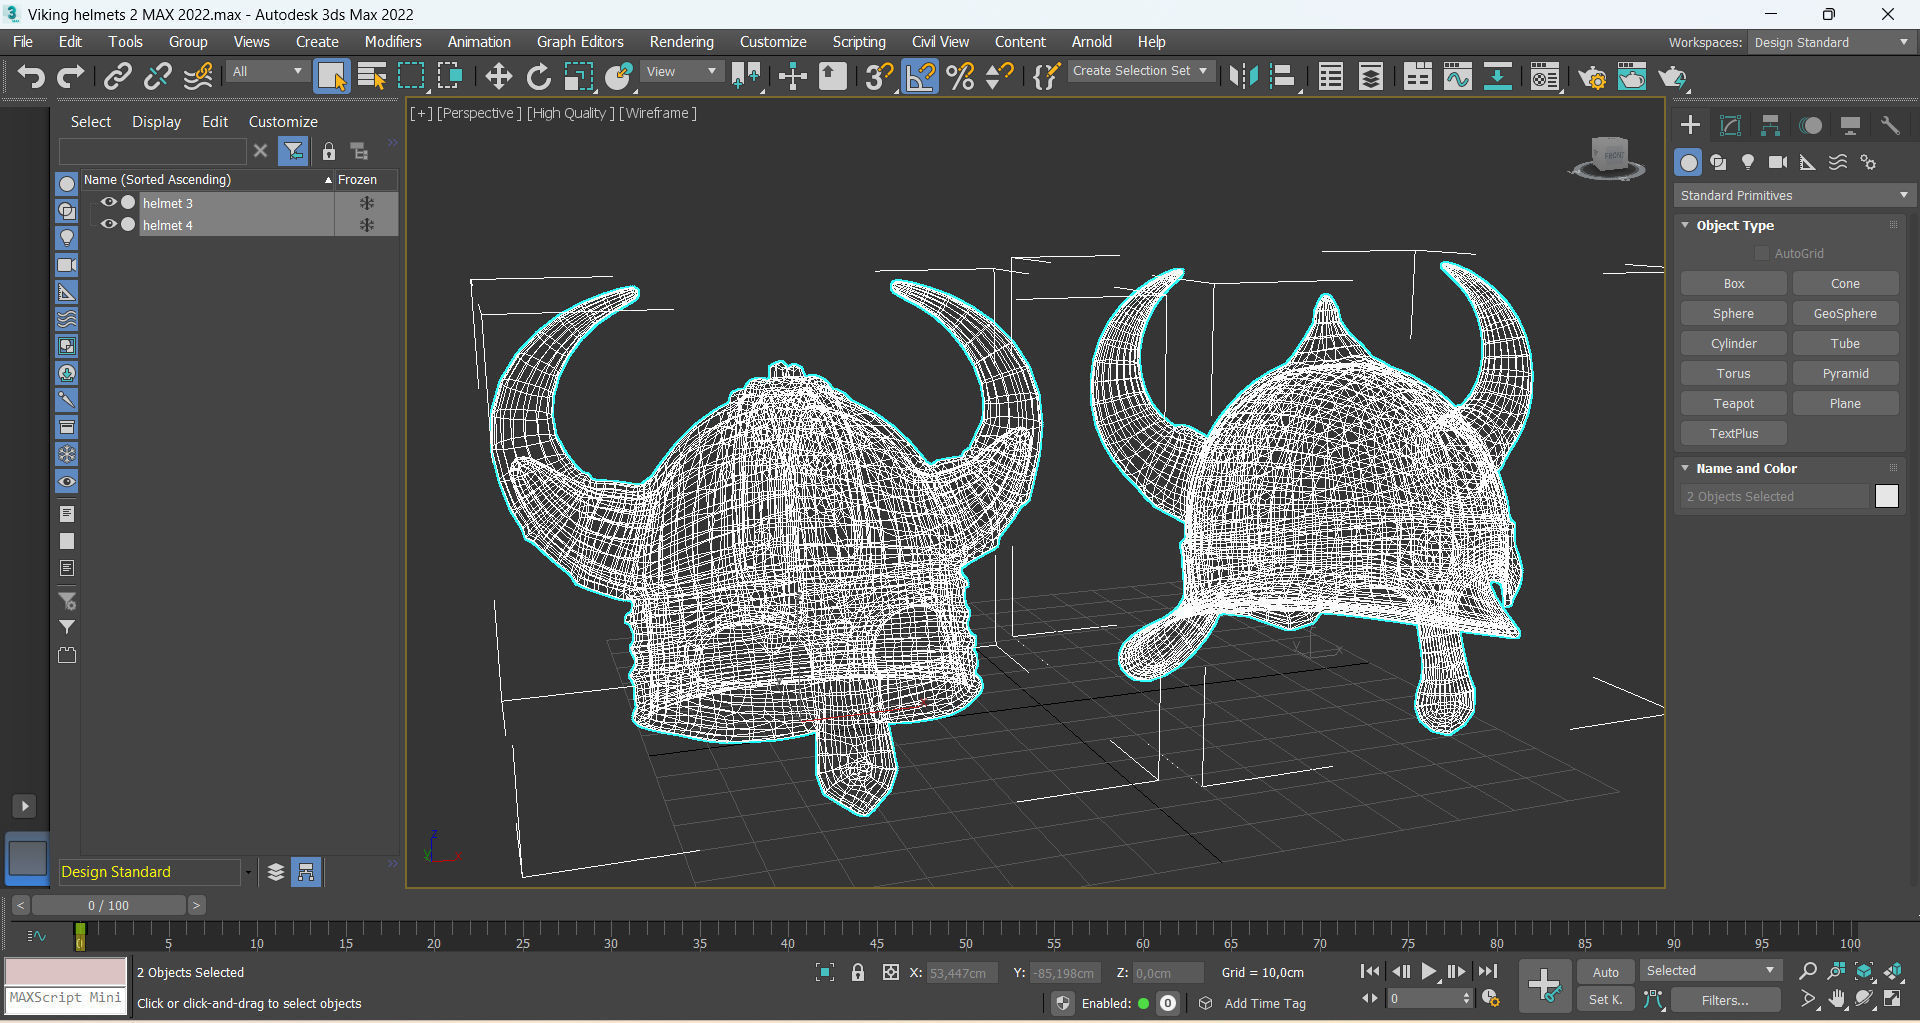
Task: Open Scene Explorer Display menu
Action: point(157,121)
